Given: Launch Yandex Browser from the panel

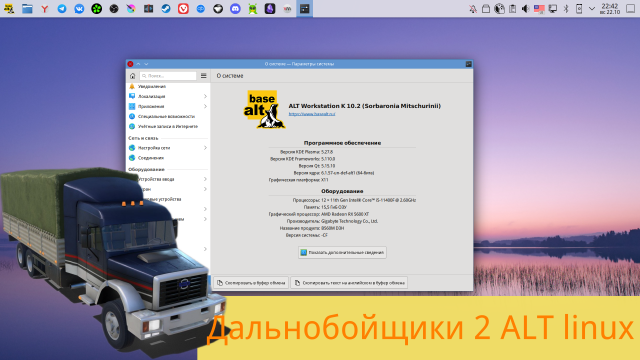Looking at the screenshot, I should [44, 9].
